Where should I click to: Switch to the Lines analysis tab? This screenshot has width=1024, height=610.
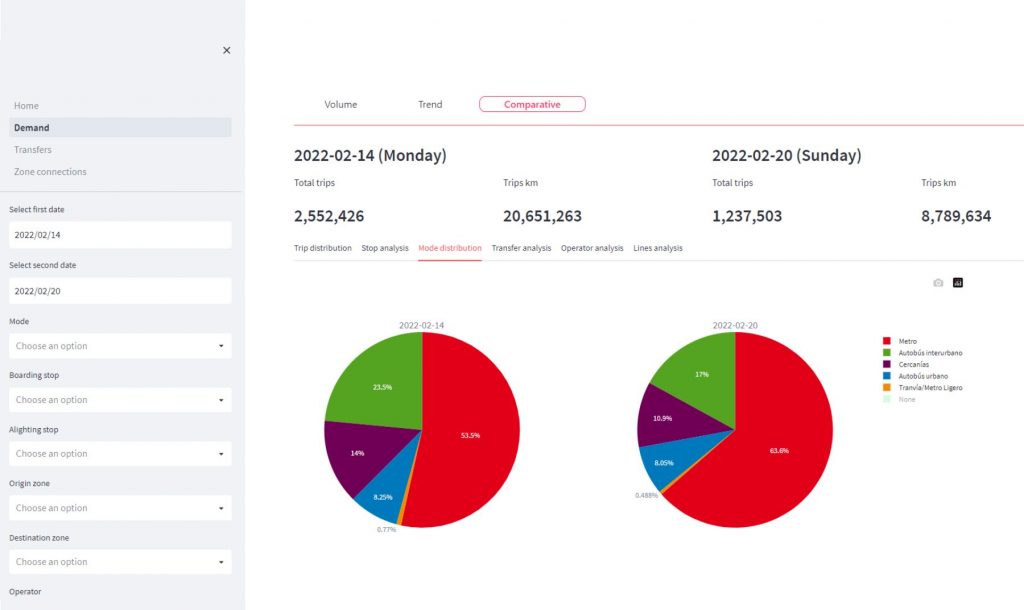tap(657, 248)
